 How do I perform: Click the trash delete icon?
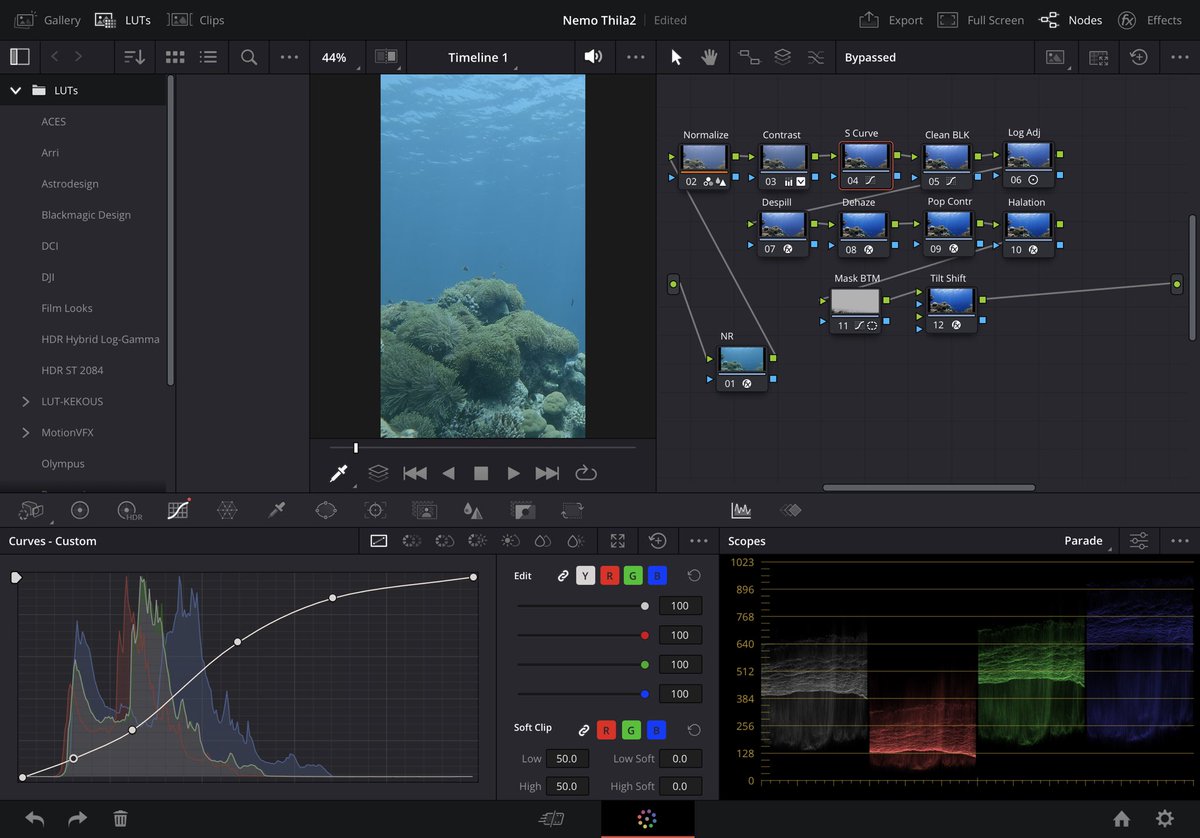(120, 819)
